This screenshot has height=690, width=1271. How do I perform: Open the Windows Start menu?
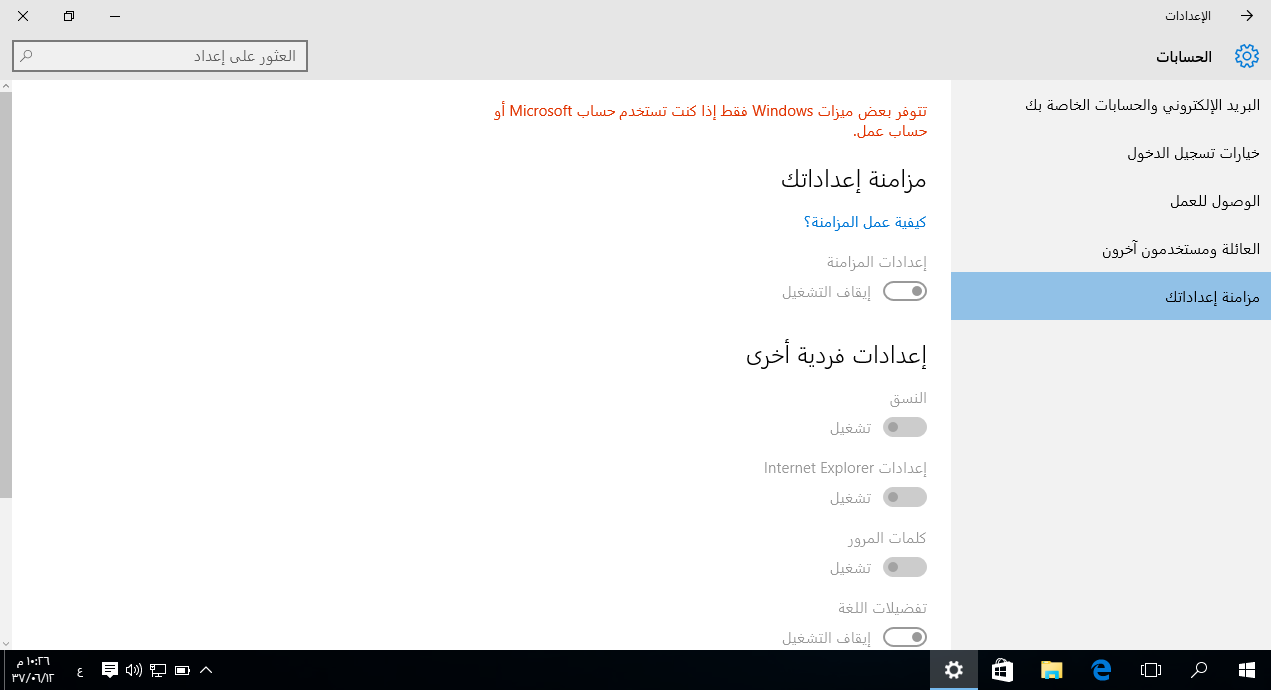pos(1247,670)
